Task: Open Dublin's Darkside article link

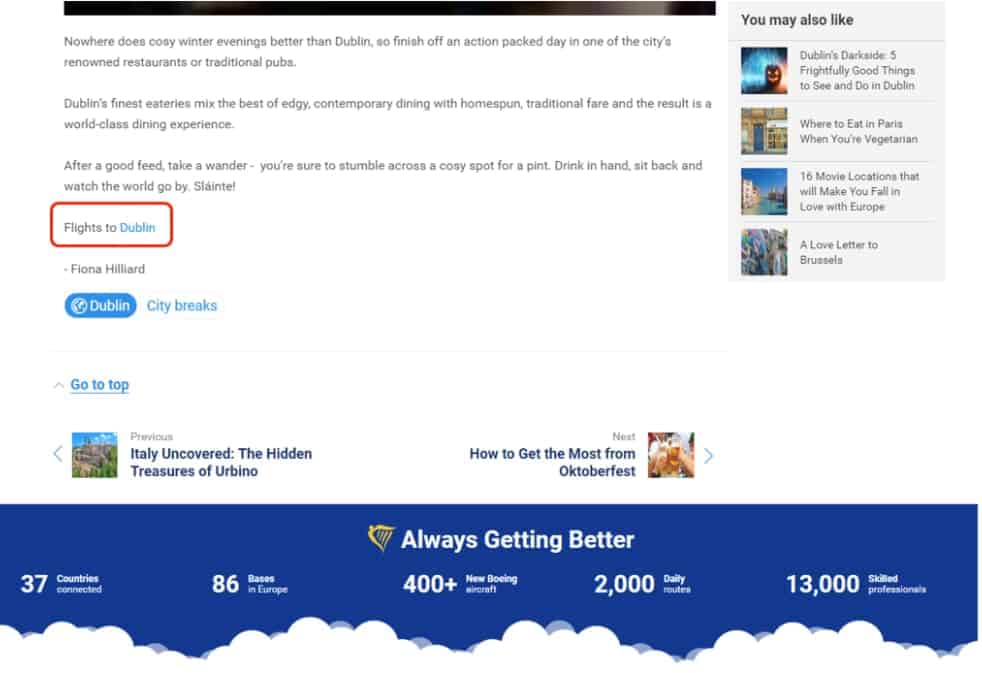Action: coord(857,70)
